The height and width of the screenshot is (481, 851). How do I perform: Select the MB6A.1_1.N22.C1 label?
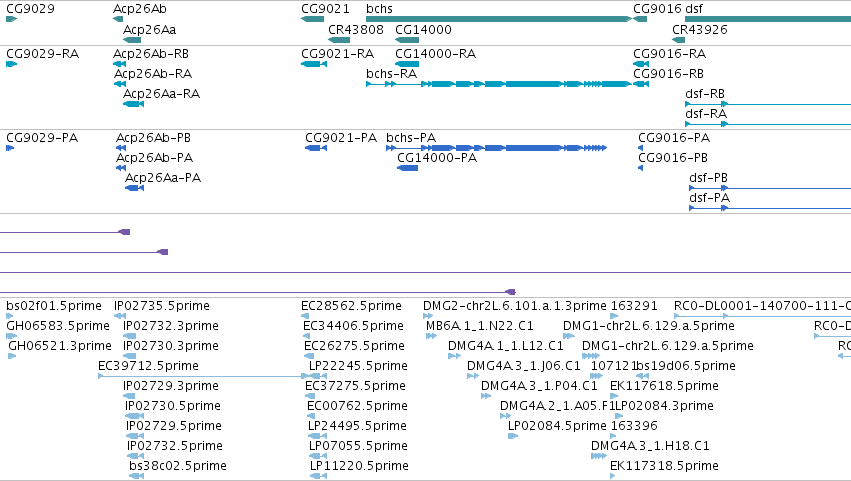pos(480,326)
